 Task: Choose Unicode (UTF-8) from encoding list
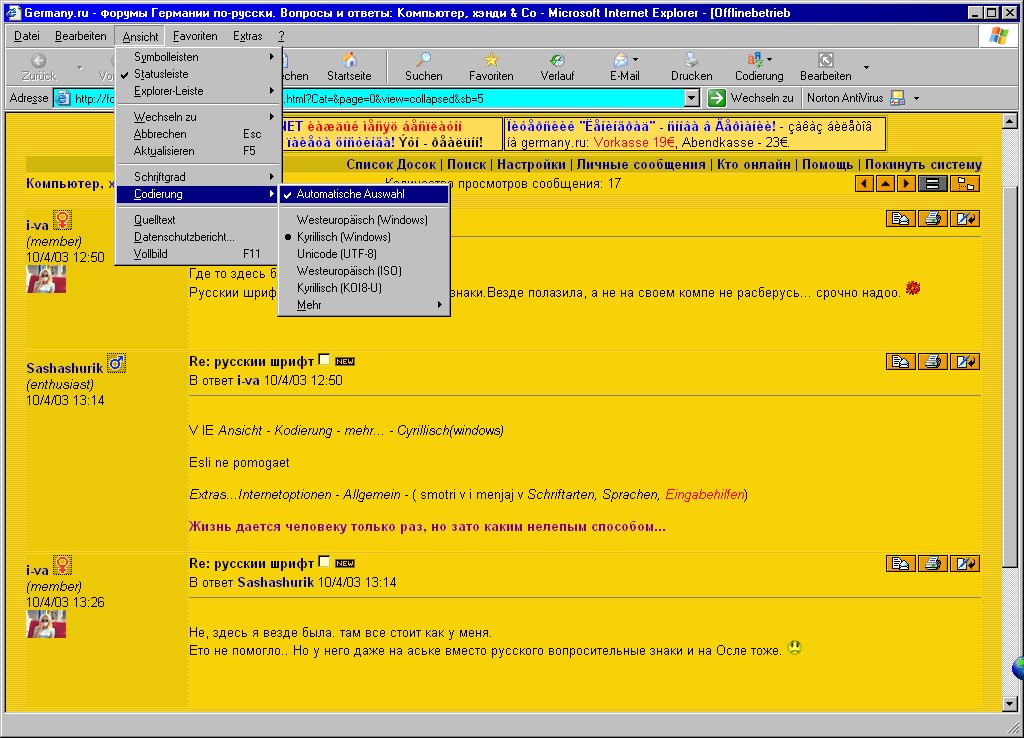pyautogui.click(x=336, y=254)
